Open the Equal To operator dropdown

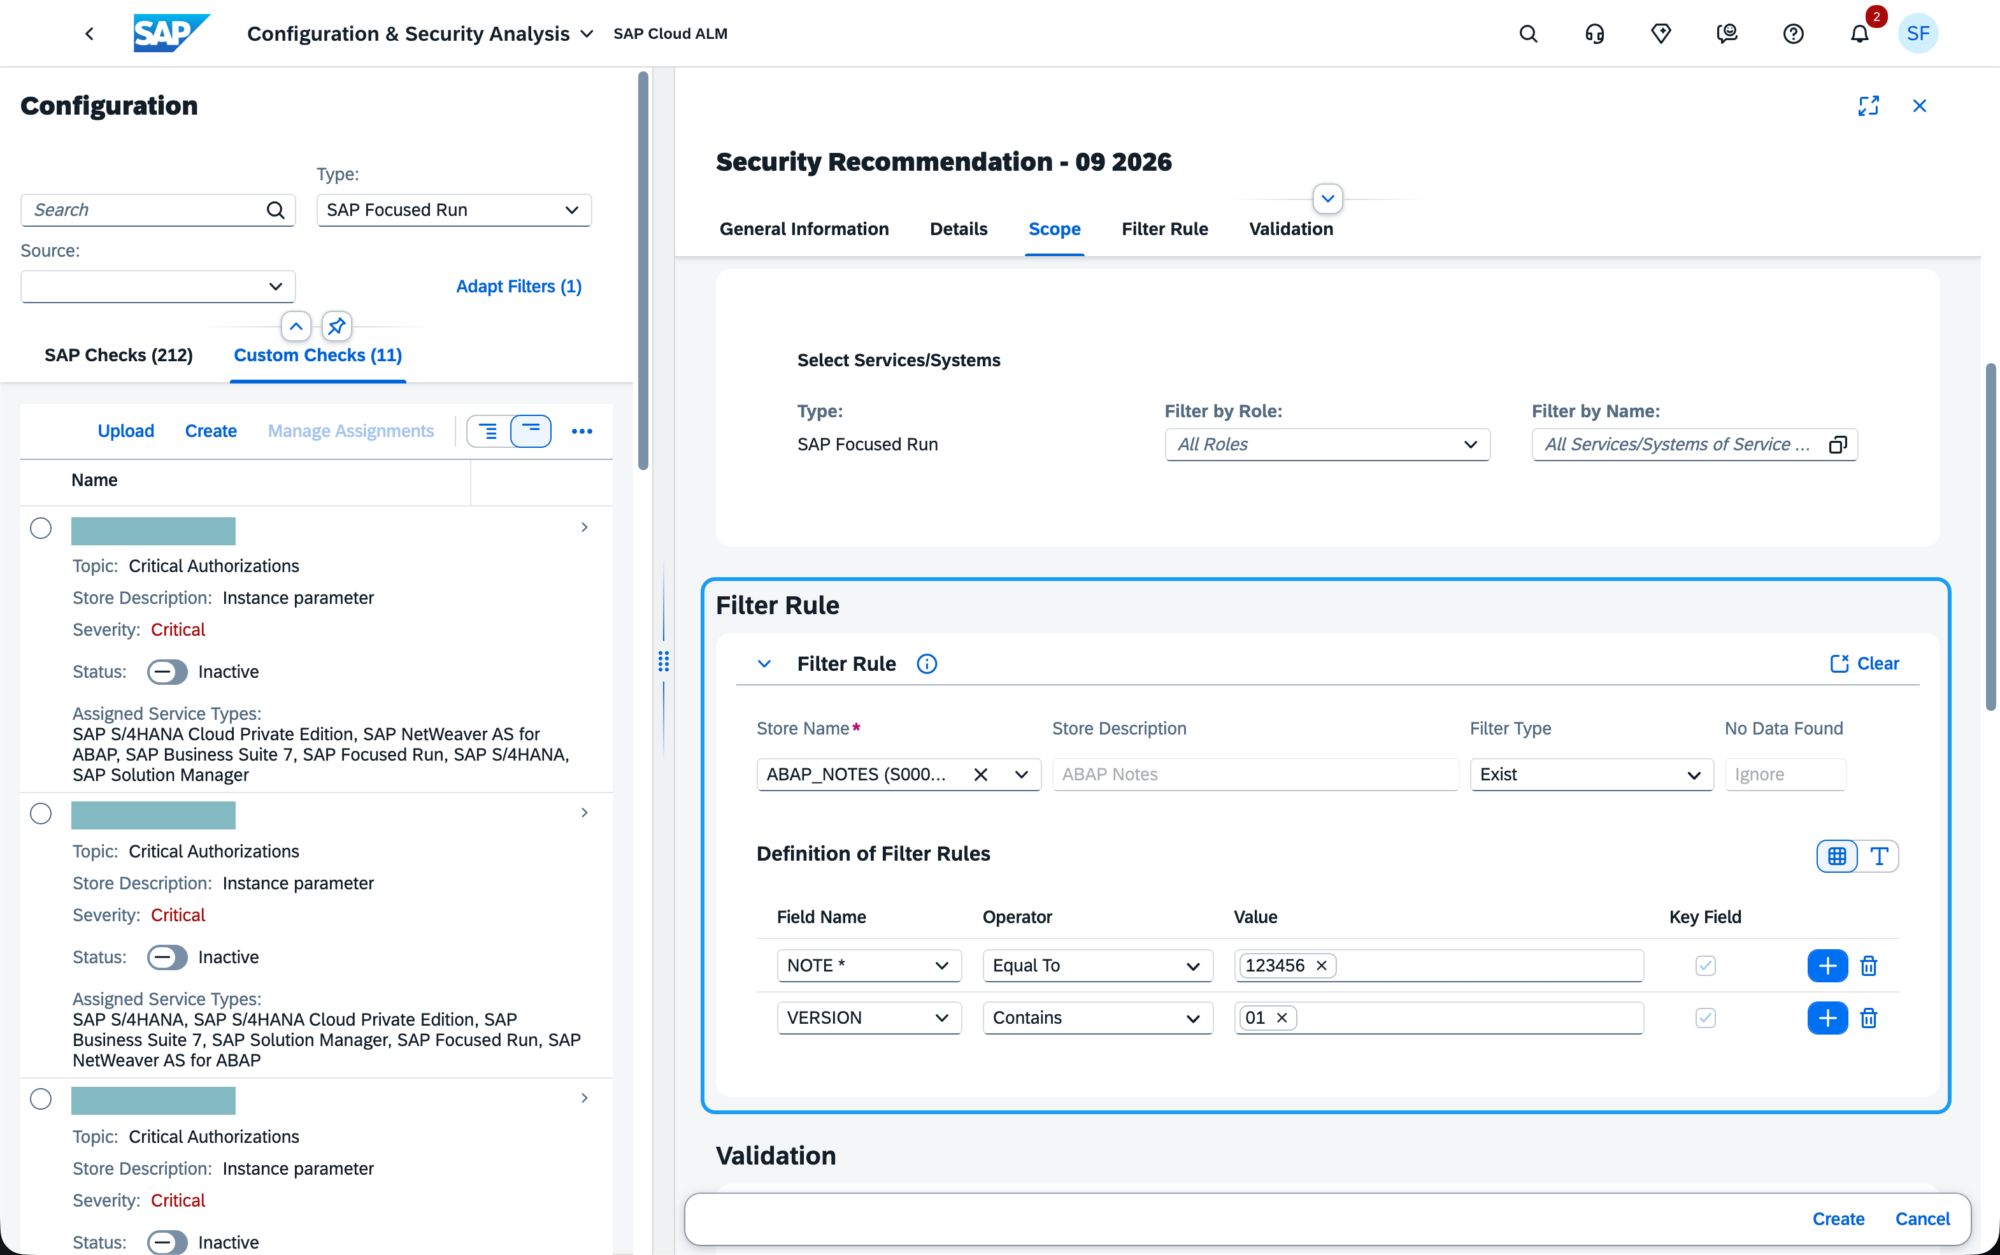(1097, 966)
